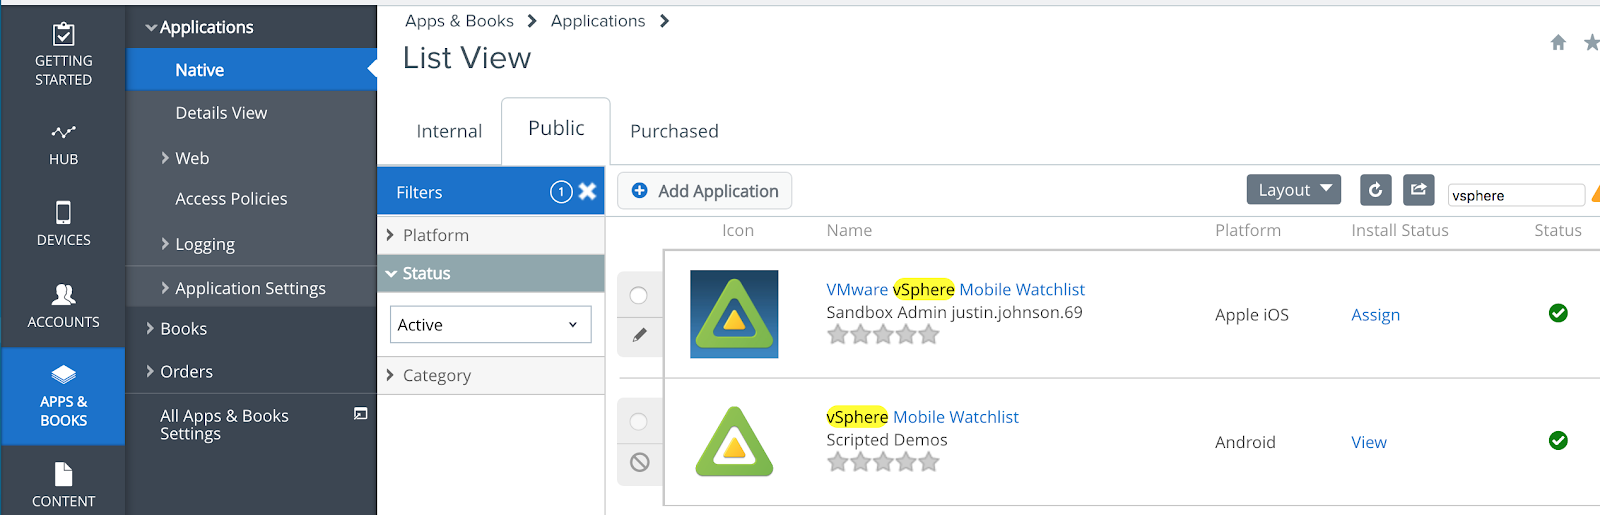Click "Sandbox Admin justin.johnson.69" text

tap(954, 312)
